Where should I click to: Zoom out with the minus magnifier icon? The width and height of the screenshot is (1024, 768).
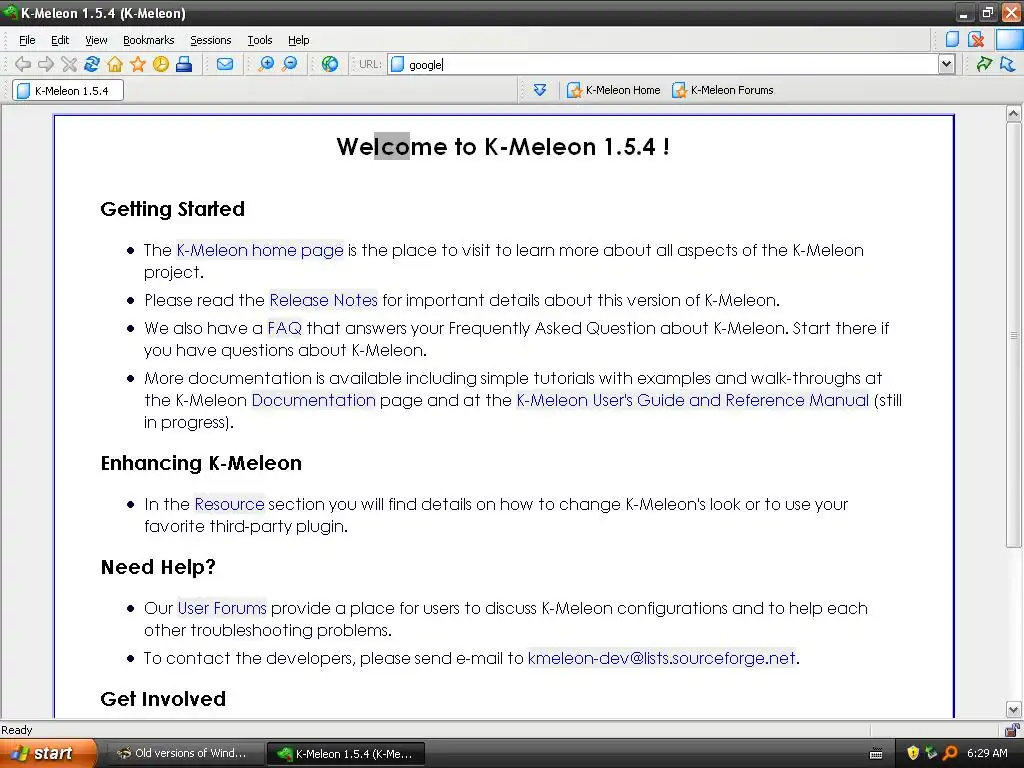click(289, 64)
